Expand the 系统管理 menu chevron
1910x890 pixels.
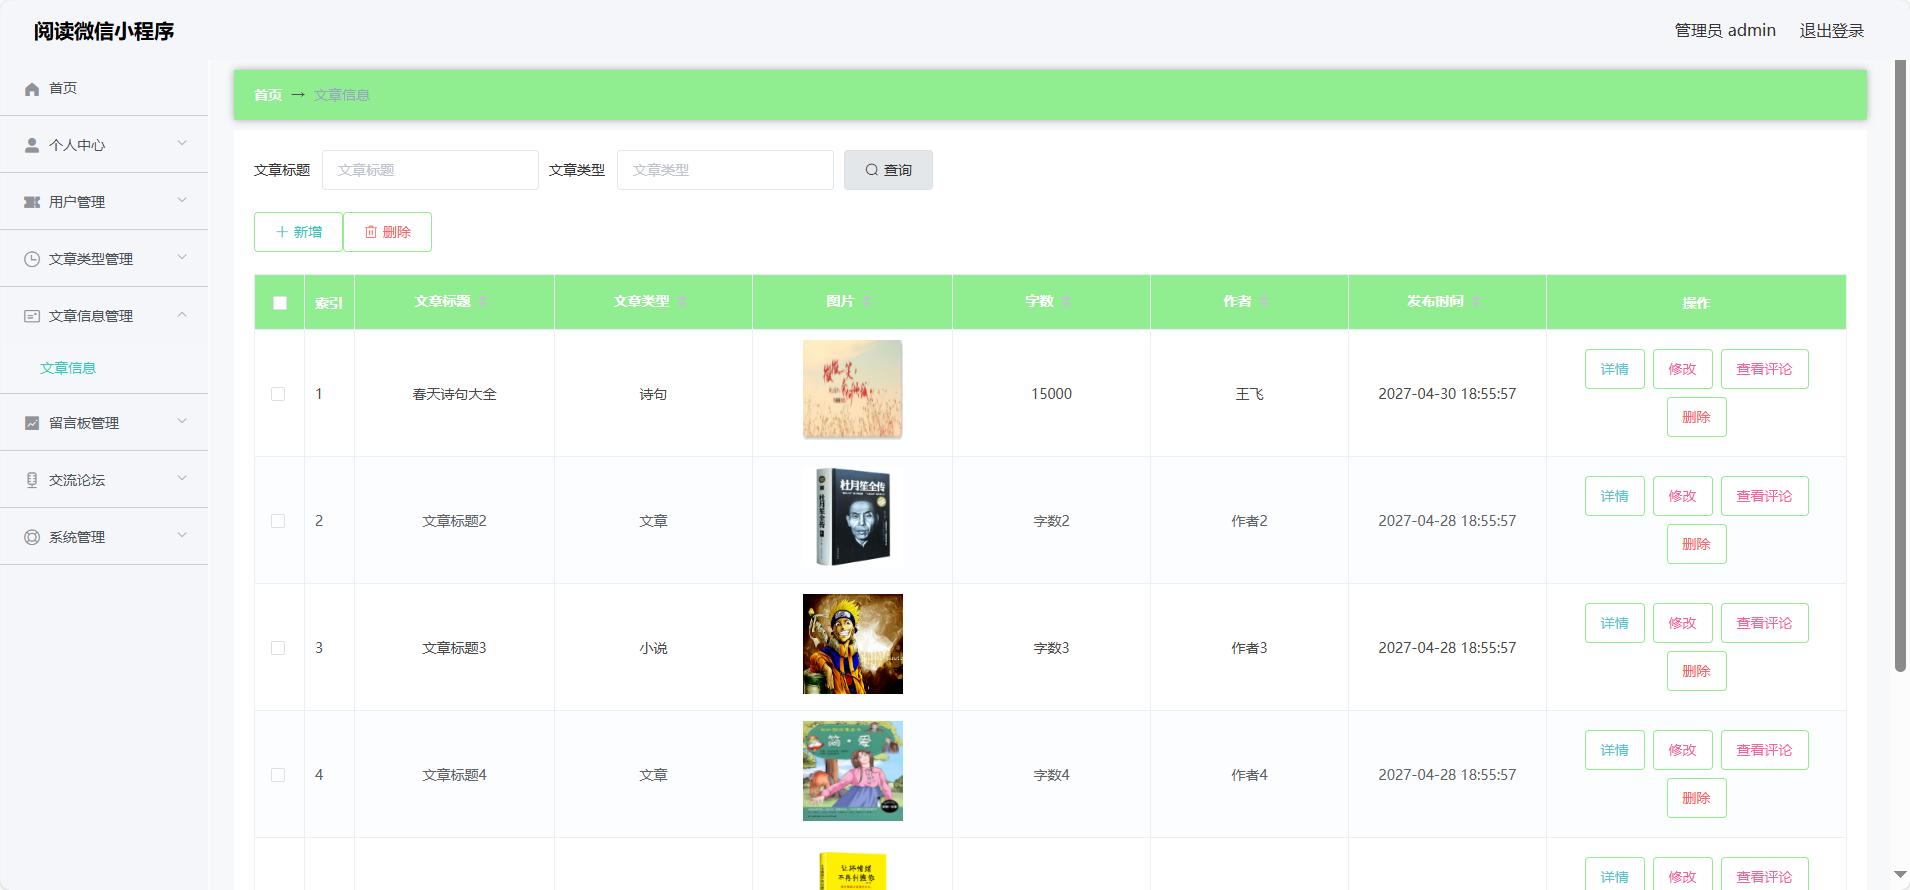point(182,535)
